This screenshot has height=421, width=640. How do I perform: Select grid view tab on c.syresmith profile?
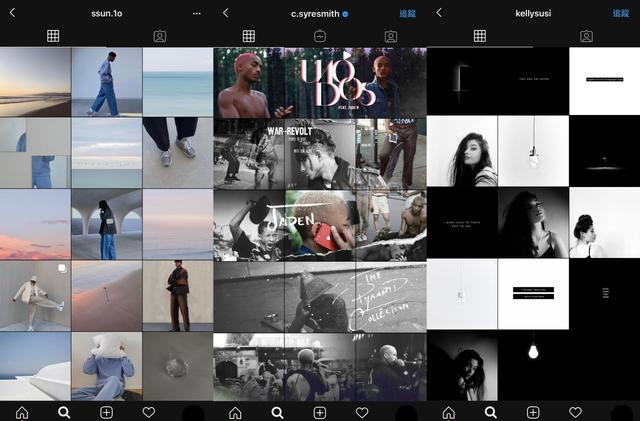tap(249, 36)
